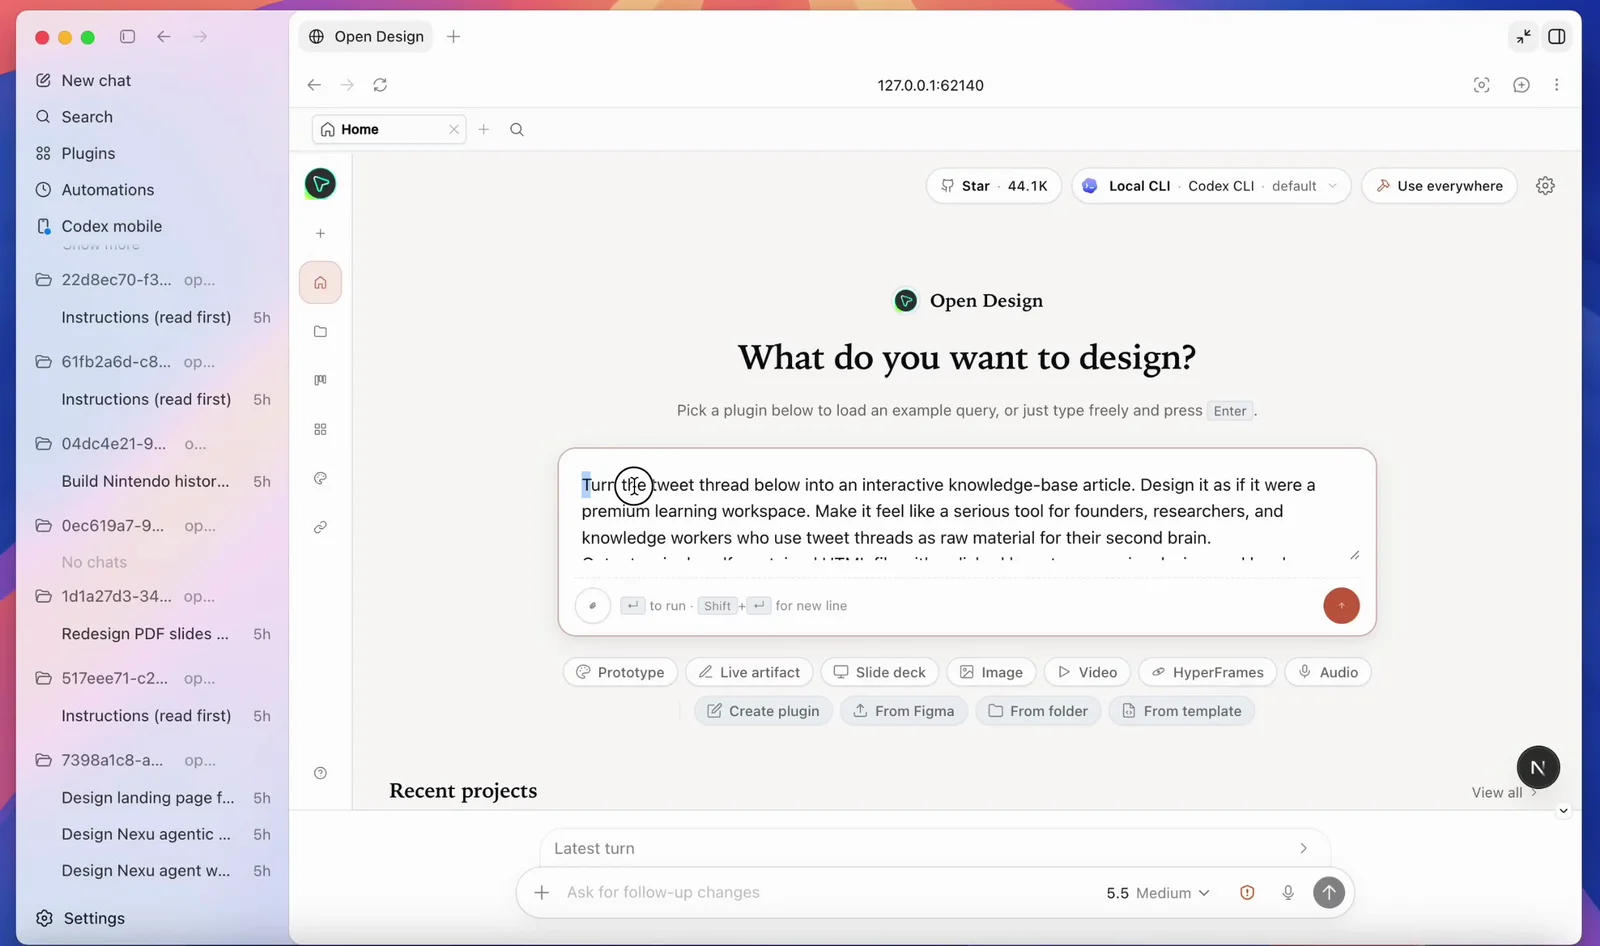This screenshot has width=1600, height=946.
Task: Select the Slide deck chip
Action: (880, 672)
